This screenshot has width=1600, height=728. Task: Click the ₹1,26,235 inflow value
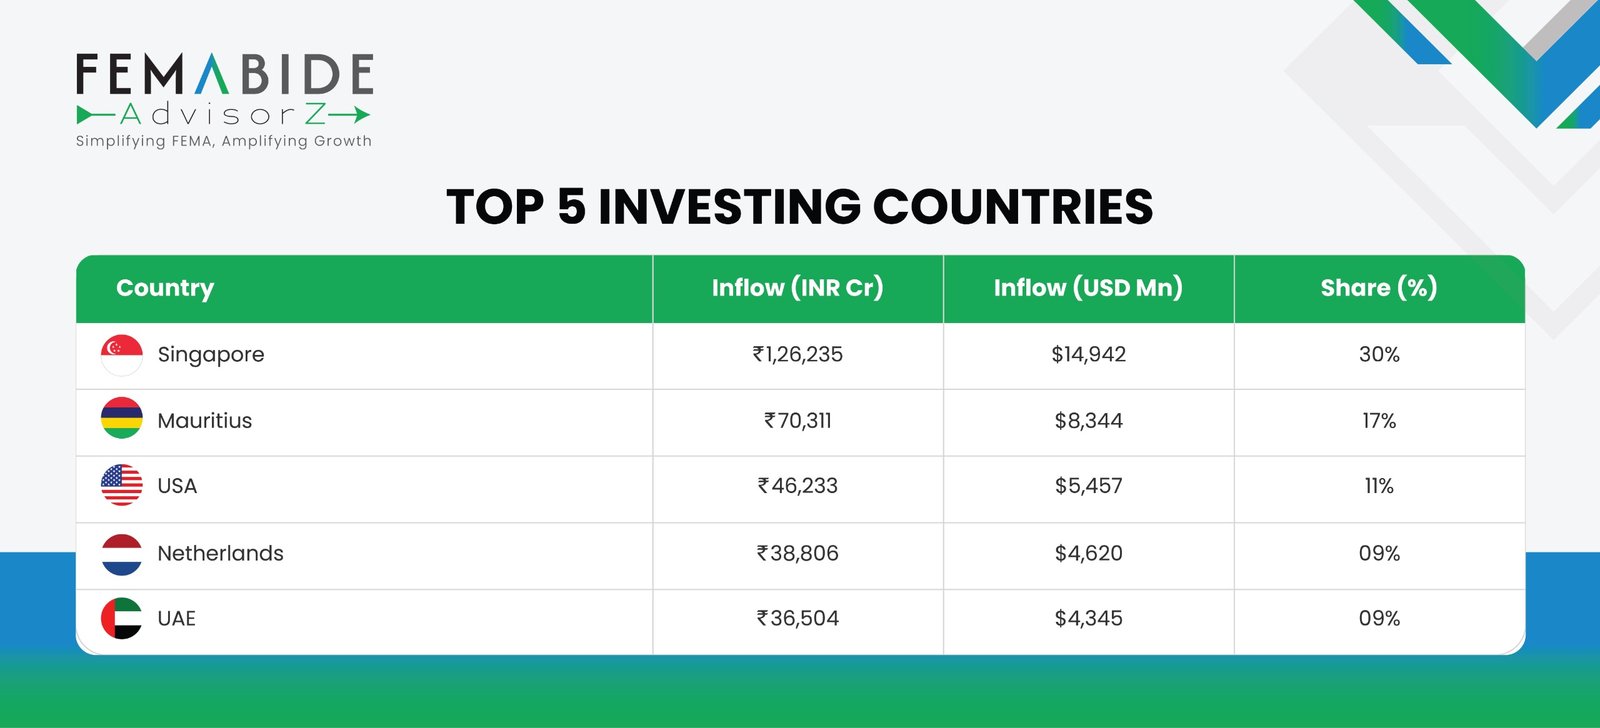(x=798, y=354)
